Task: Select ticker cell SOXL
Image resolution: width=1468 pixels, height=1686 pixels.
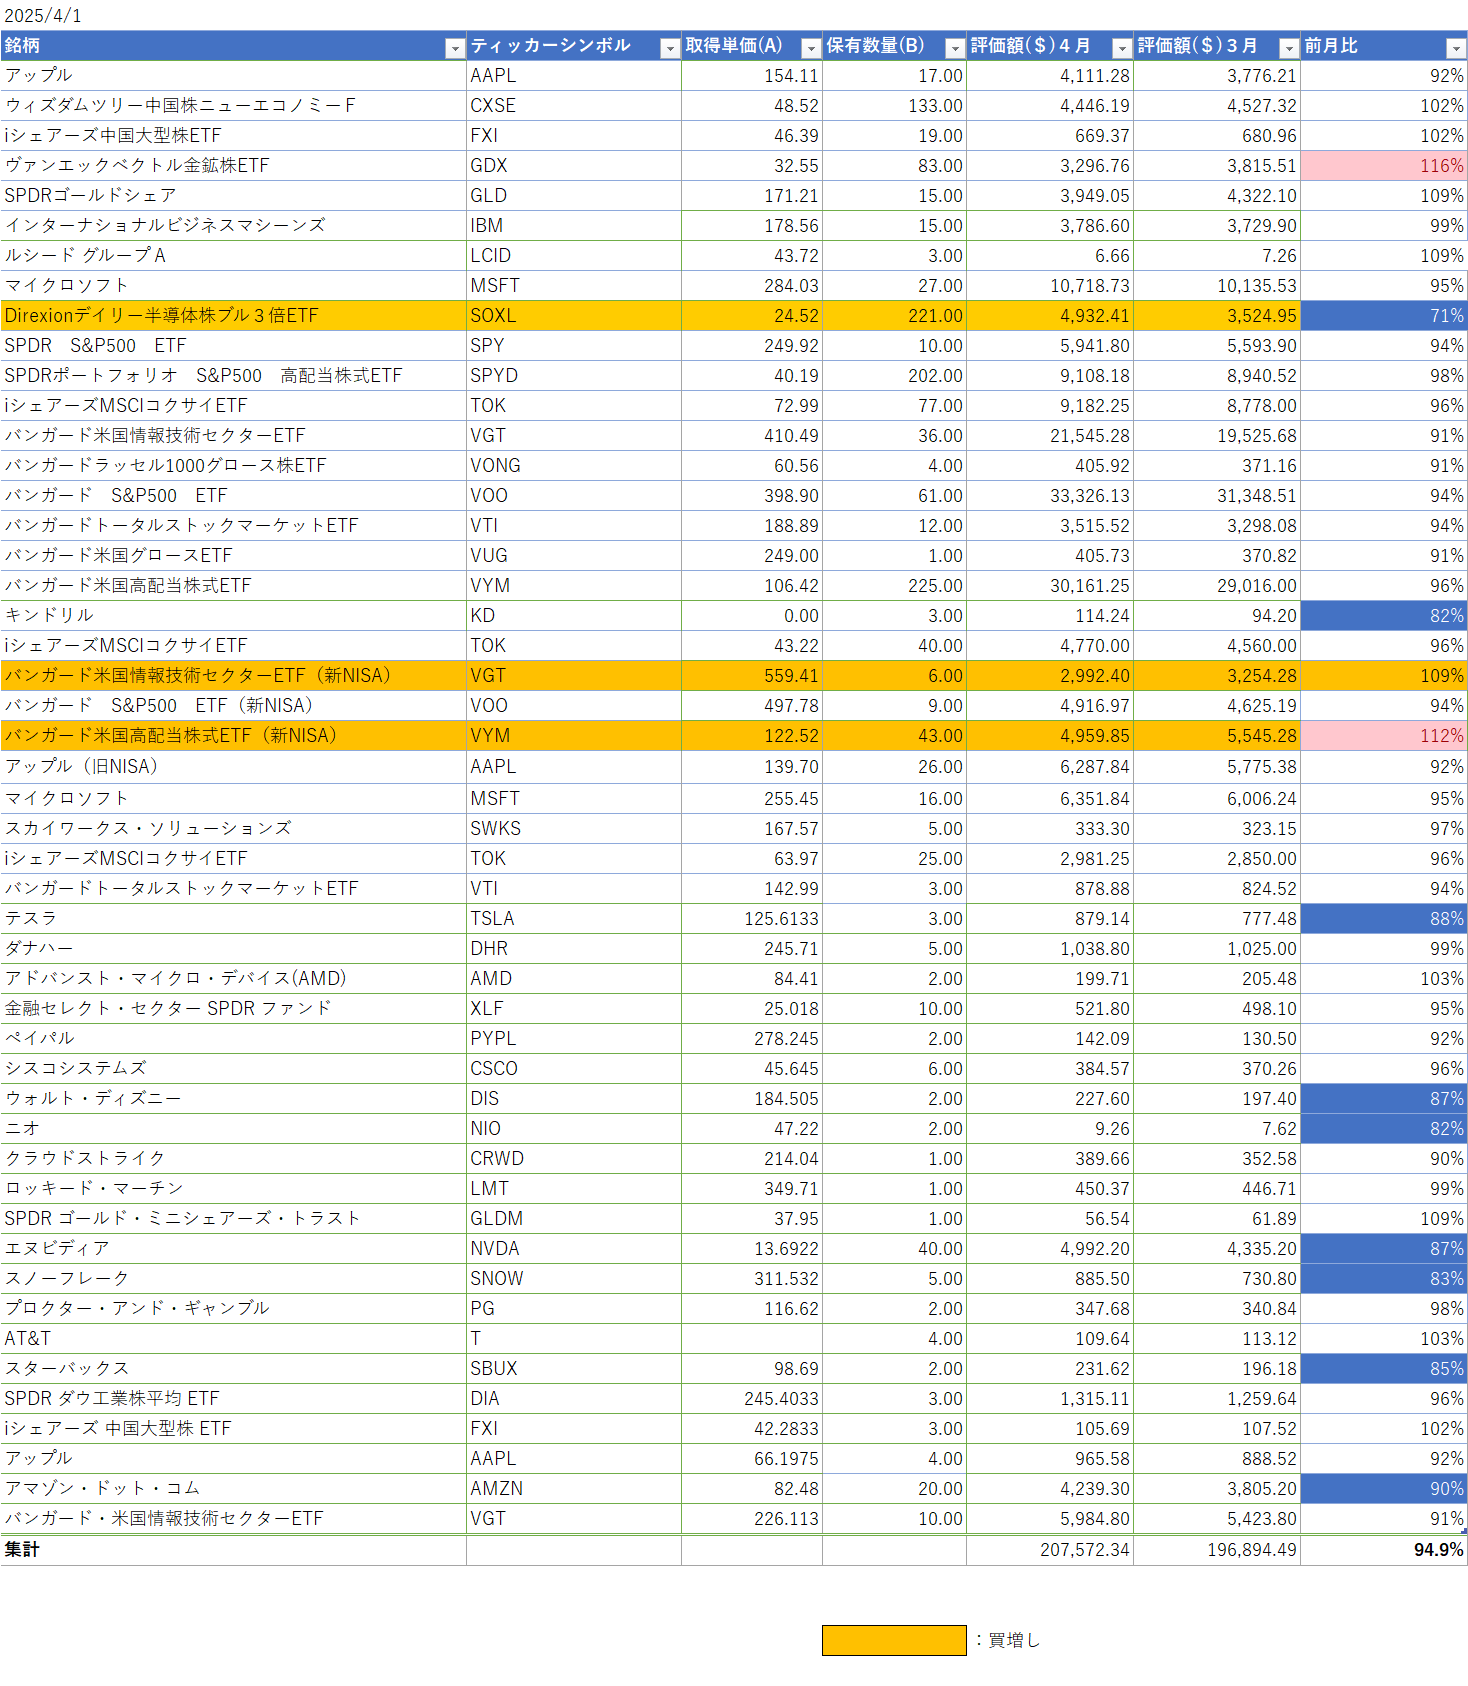Action: pyautogui.click(x=574, y=316)
